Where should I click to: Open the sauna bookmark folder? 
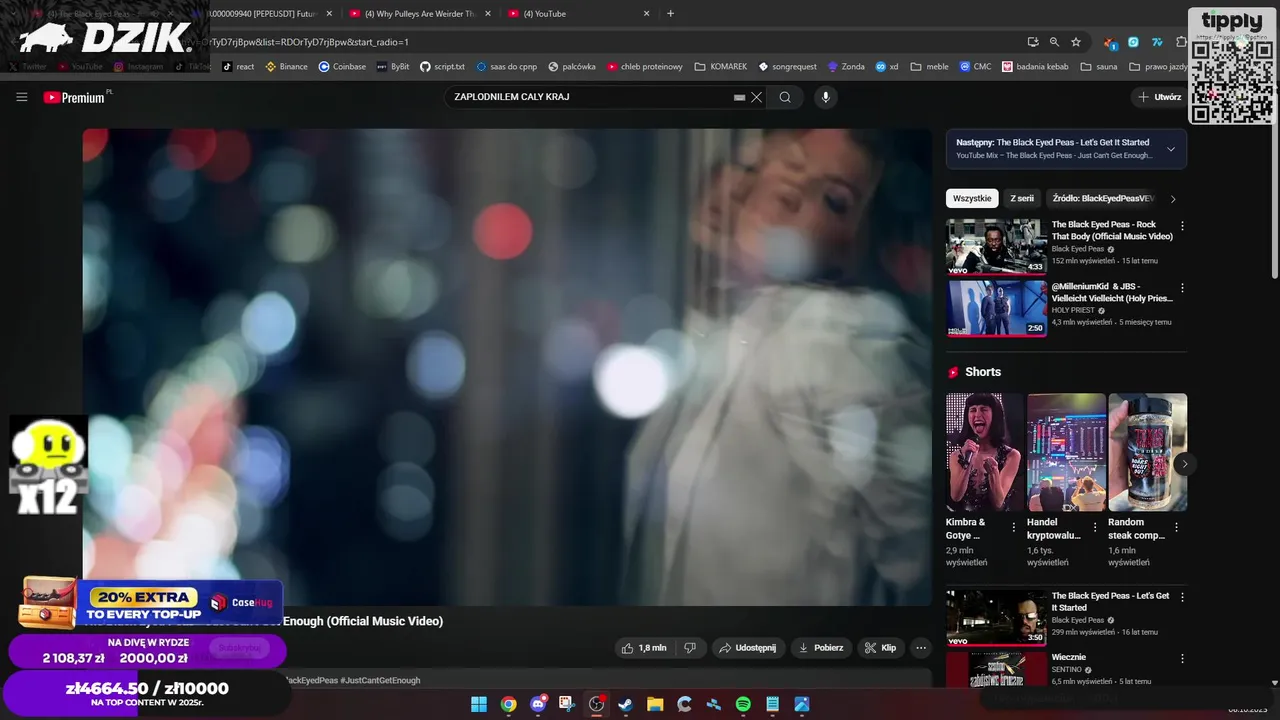tap(1098, 66)
